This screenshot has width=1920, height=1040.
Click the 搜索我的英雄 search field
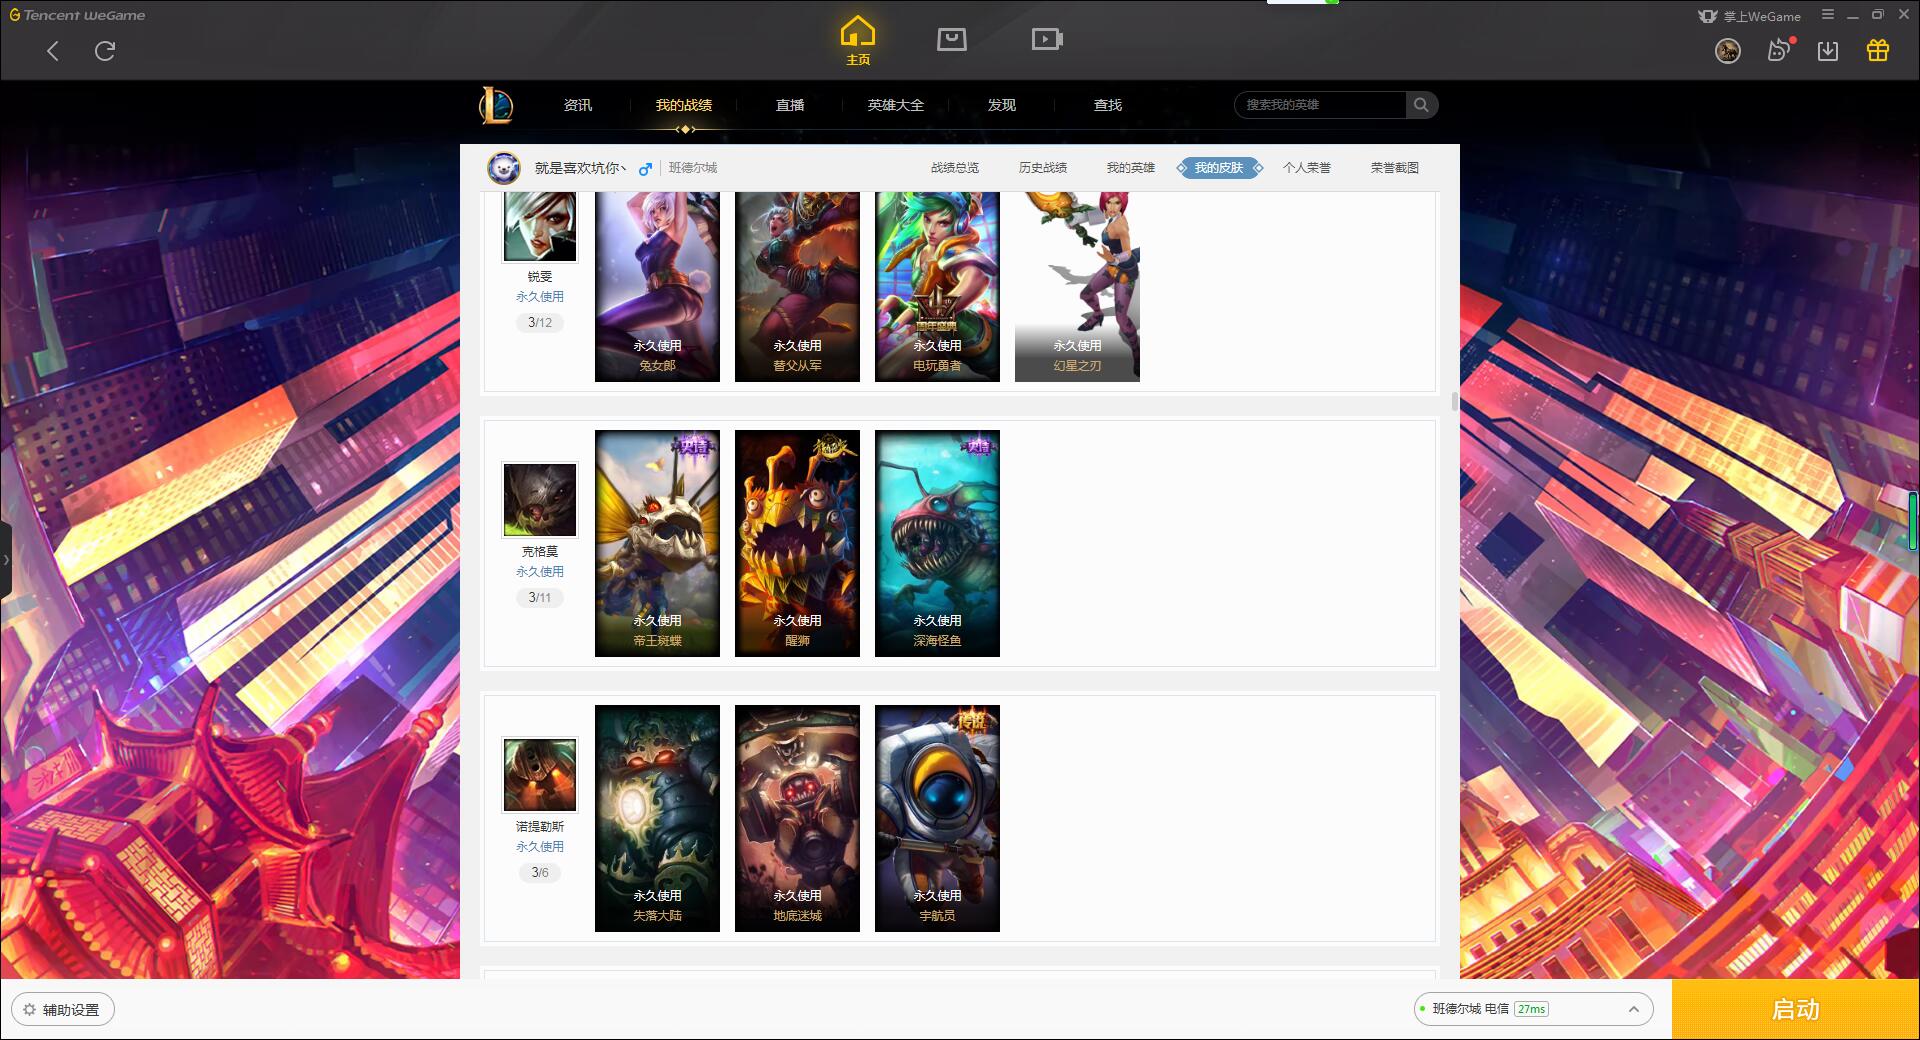click(x=1320, y=105)
